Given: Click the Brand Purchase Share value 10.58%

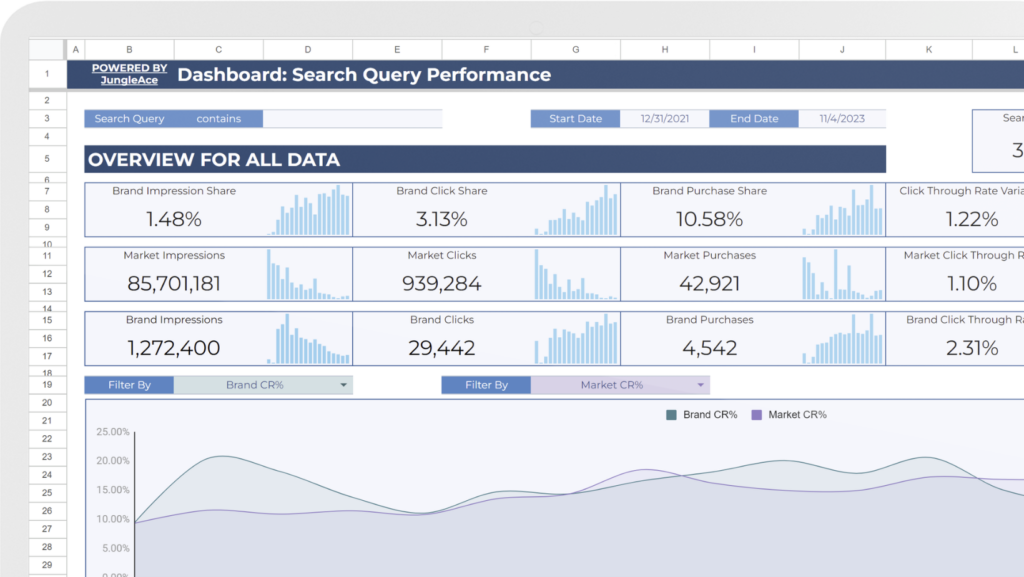Looking at the screenshot, I should tap(709, 219).
